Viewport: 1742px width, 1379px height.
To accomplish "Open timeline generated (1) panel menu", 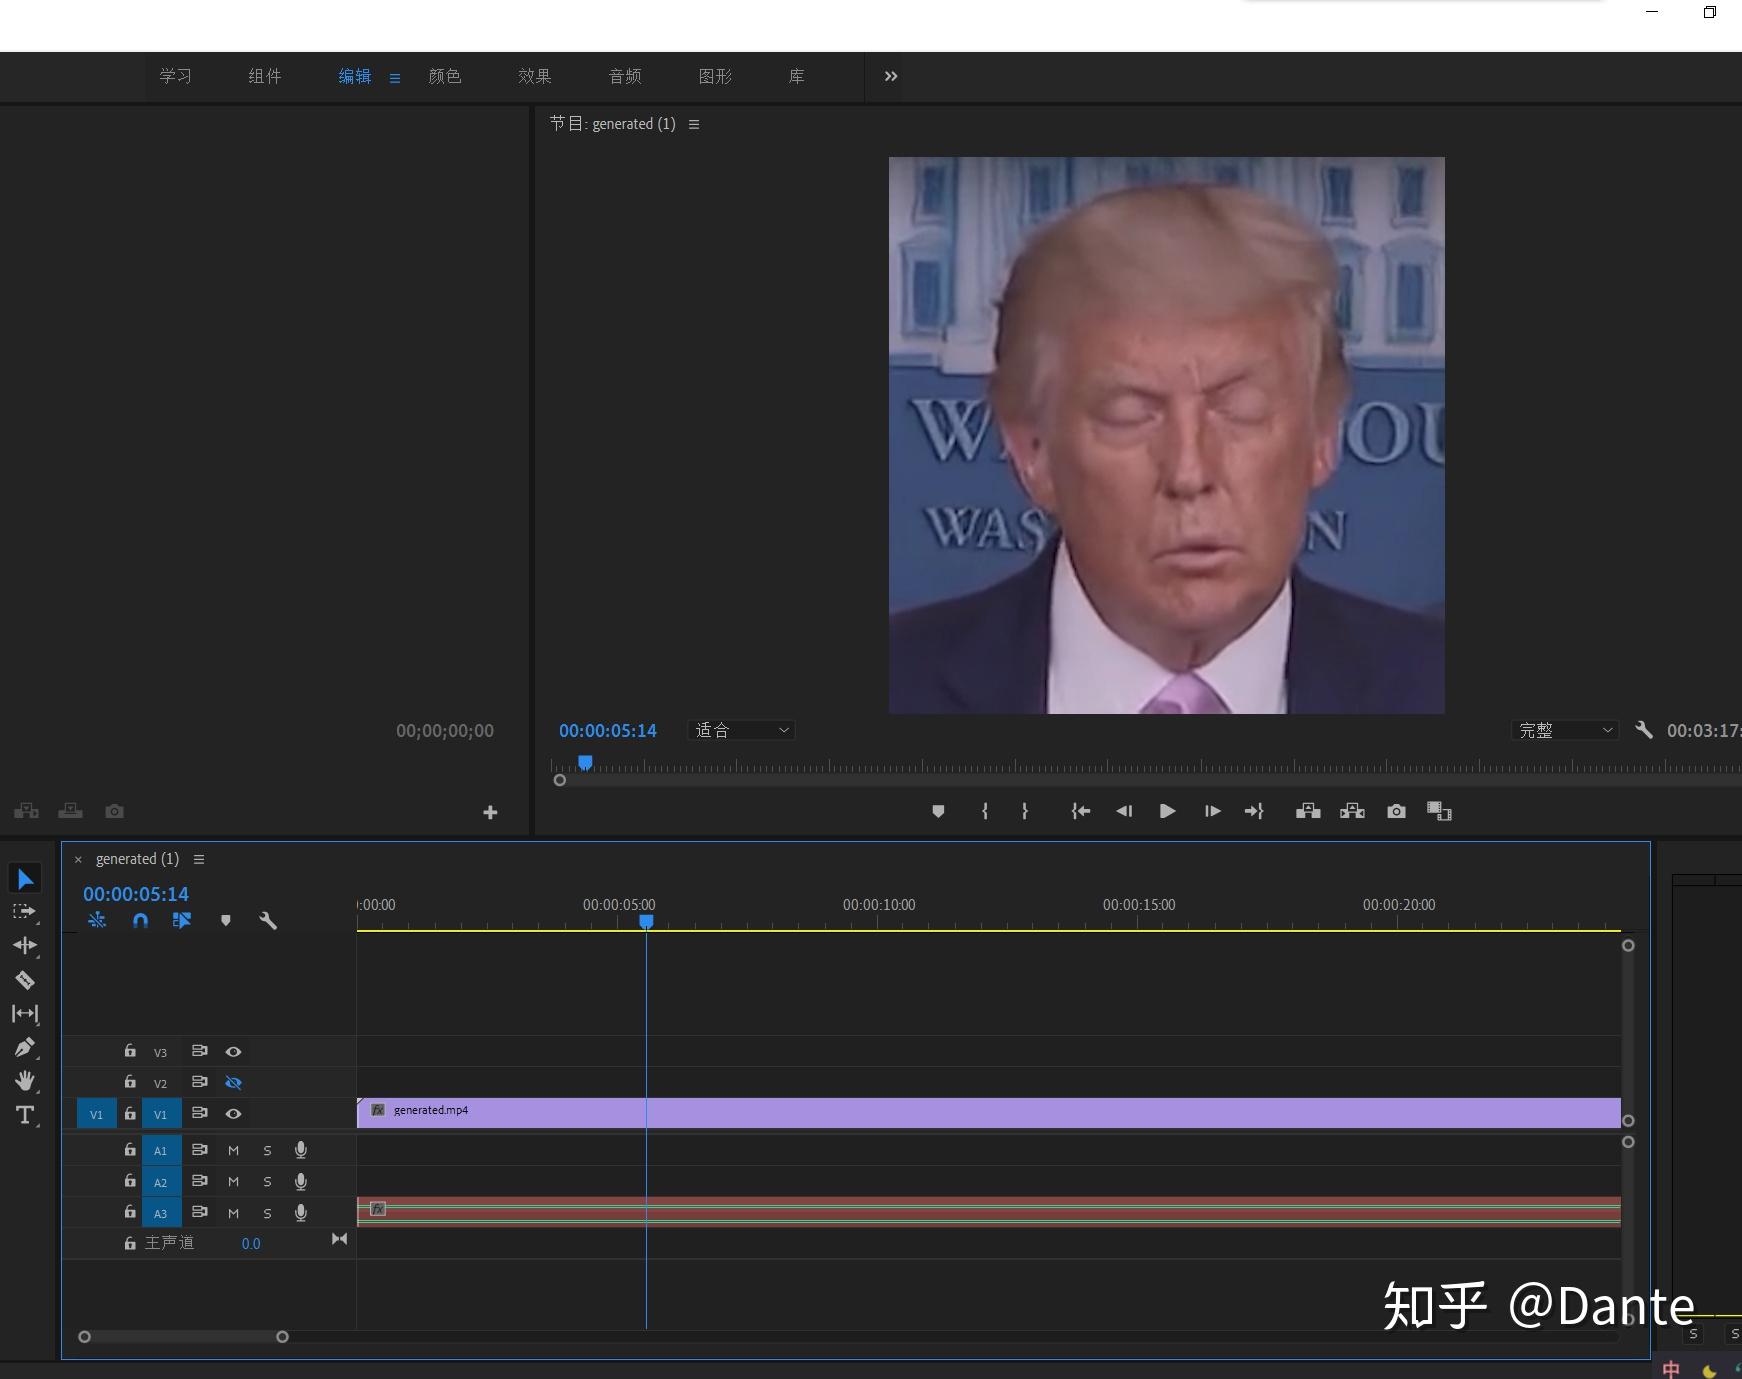I will tap(199, 859).
